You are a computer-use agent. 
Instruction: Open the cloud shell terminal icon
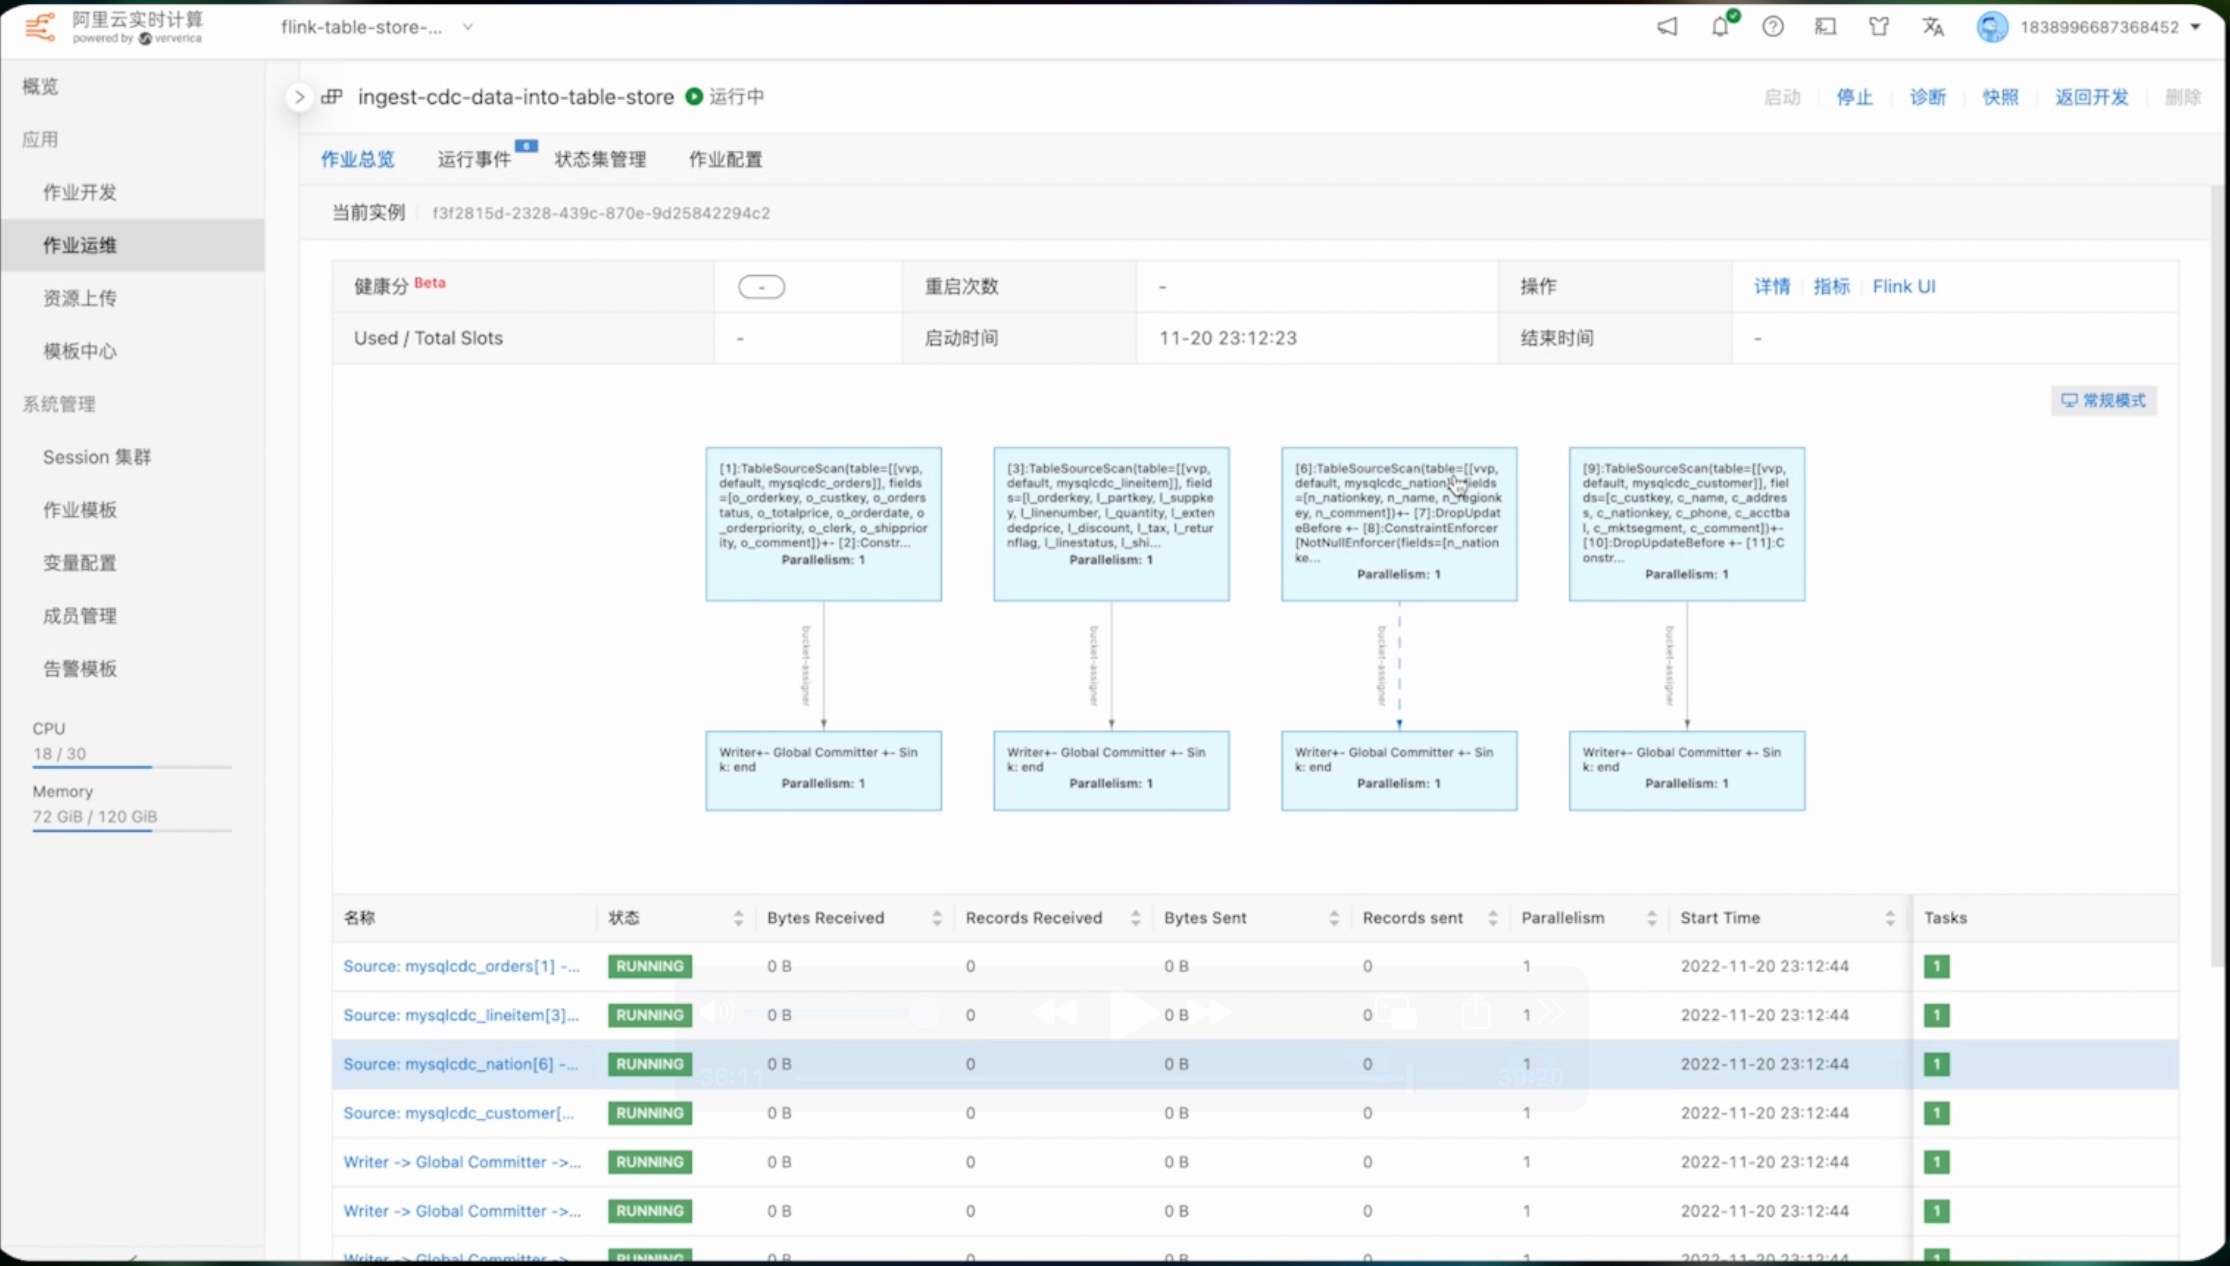(1826, 27)
